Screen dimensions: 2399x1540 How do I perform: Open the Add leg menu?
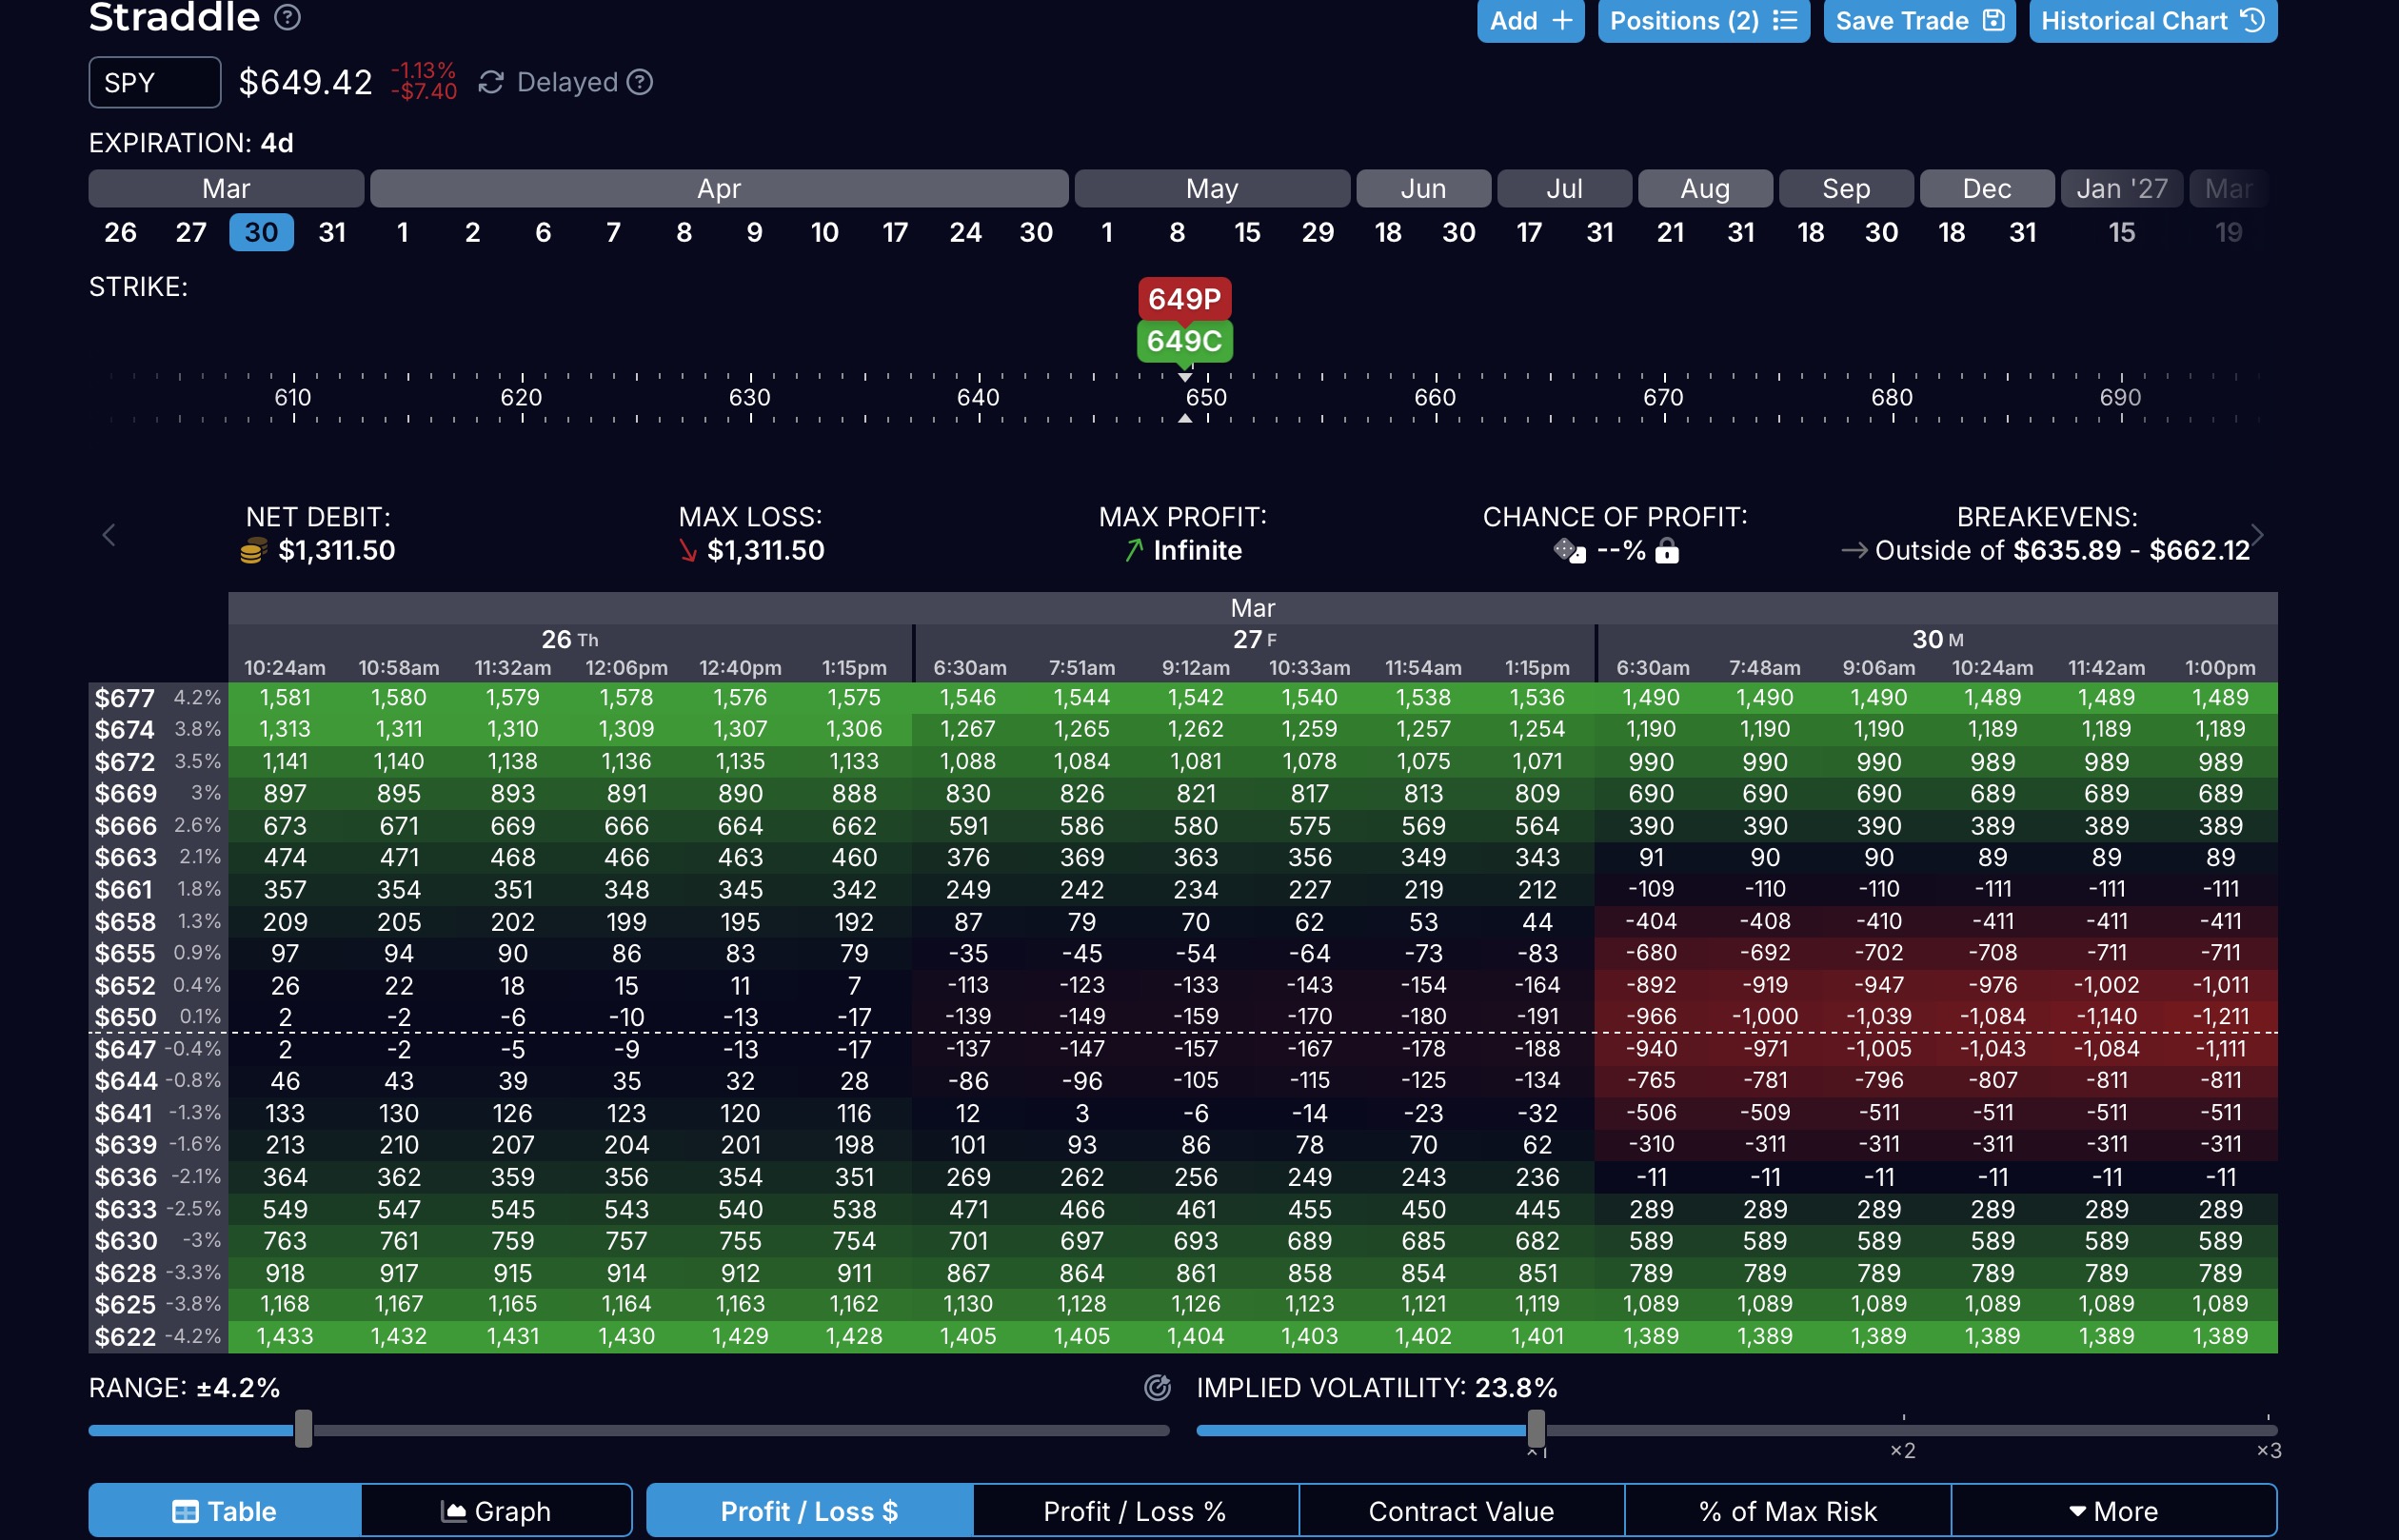(1530, 21)
